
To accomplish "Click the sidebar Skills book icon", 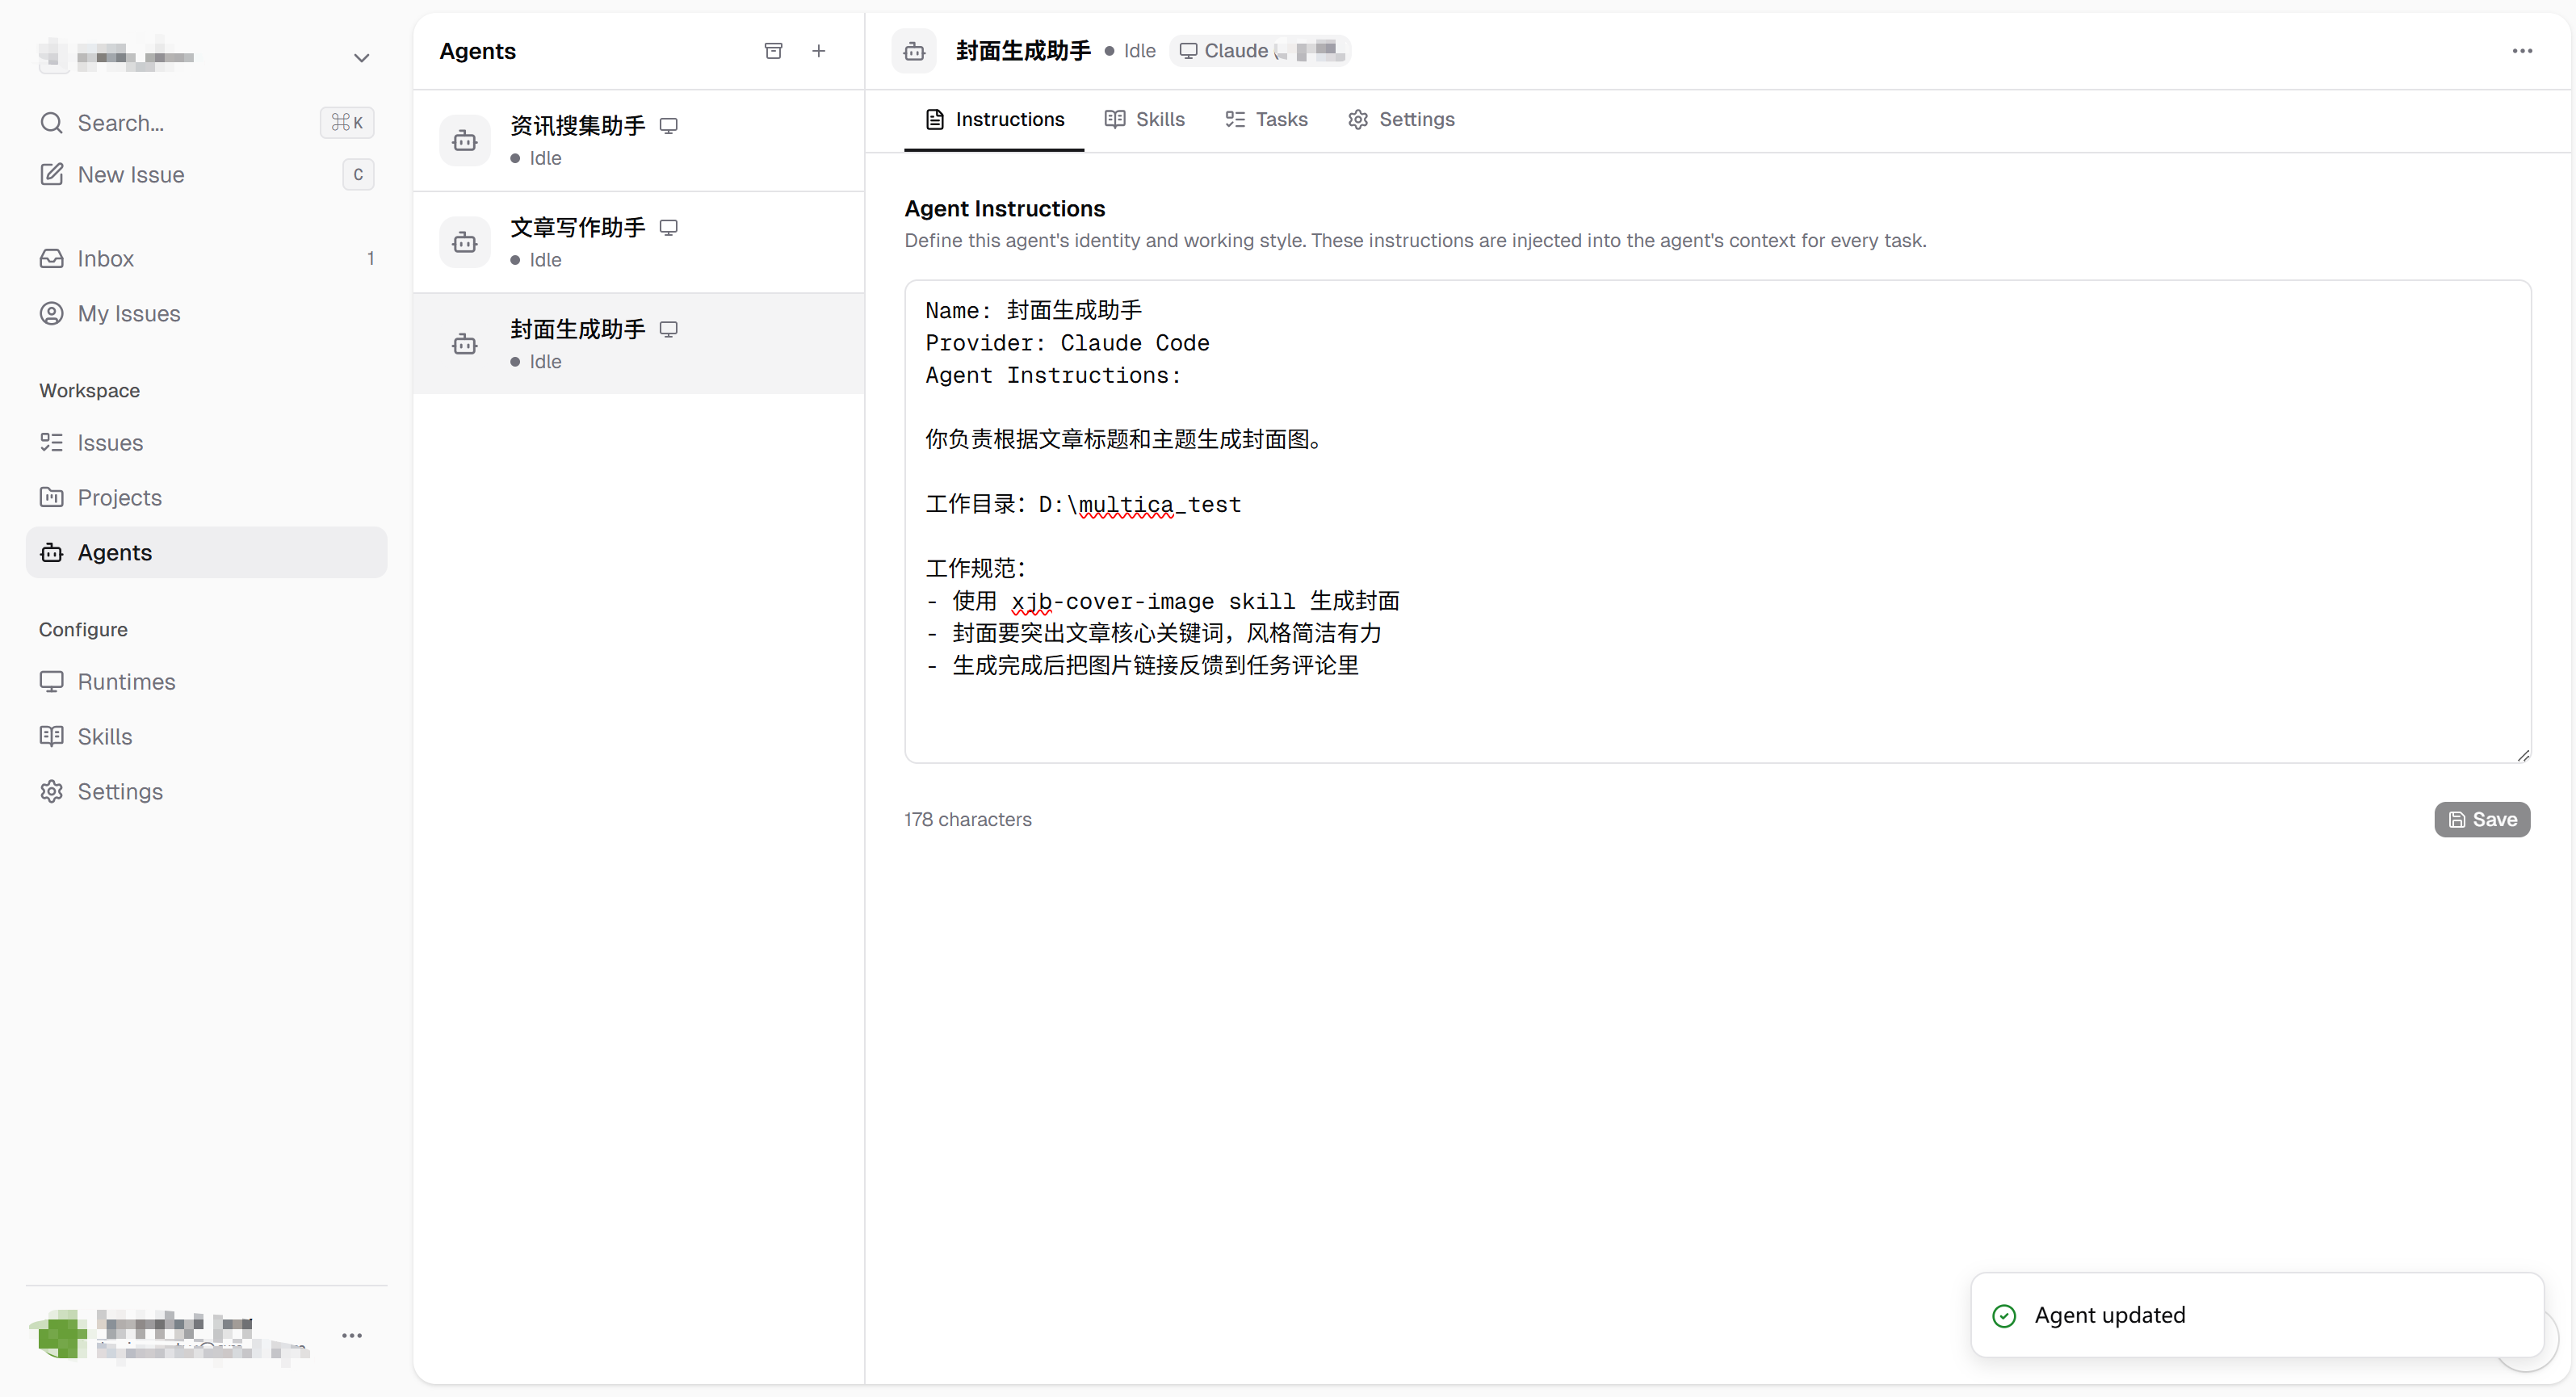I will pyautogui.click(x=52, y=737).
